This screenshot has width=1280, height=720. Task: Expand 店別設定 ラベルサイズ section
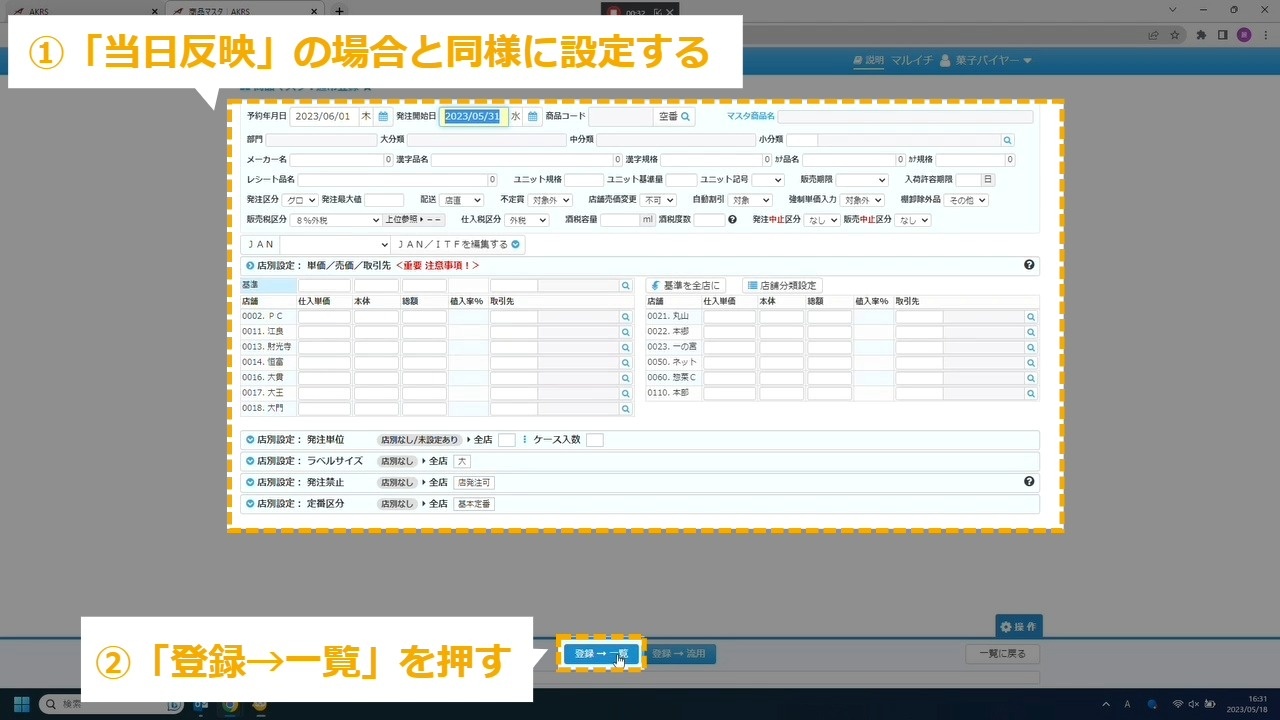click(250, 461)
